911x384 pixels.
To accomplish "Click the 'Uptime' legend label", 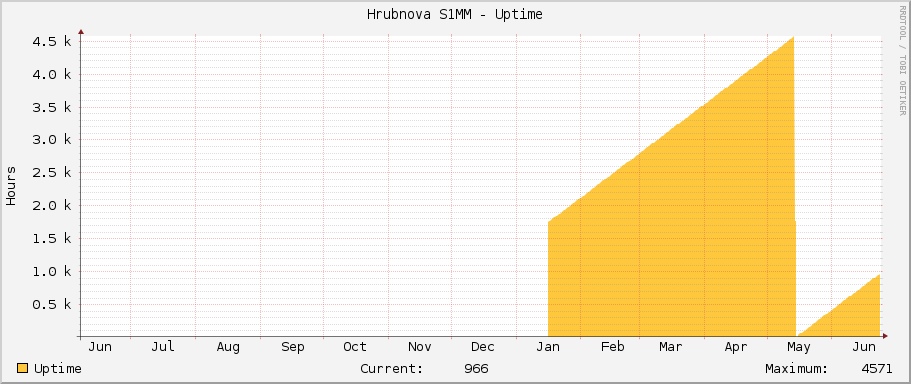I will [x=58, y=369].
